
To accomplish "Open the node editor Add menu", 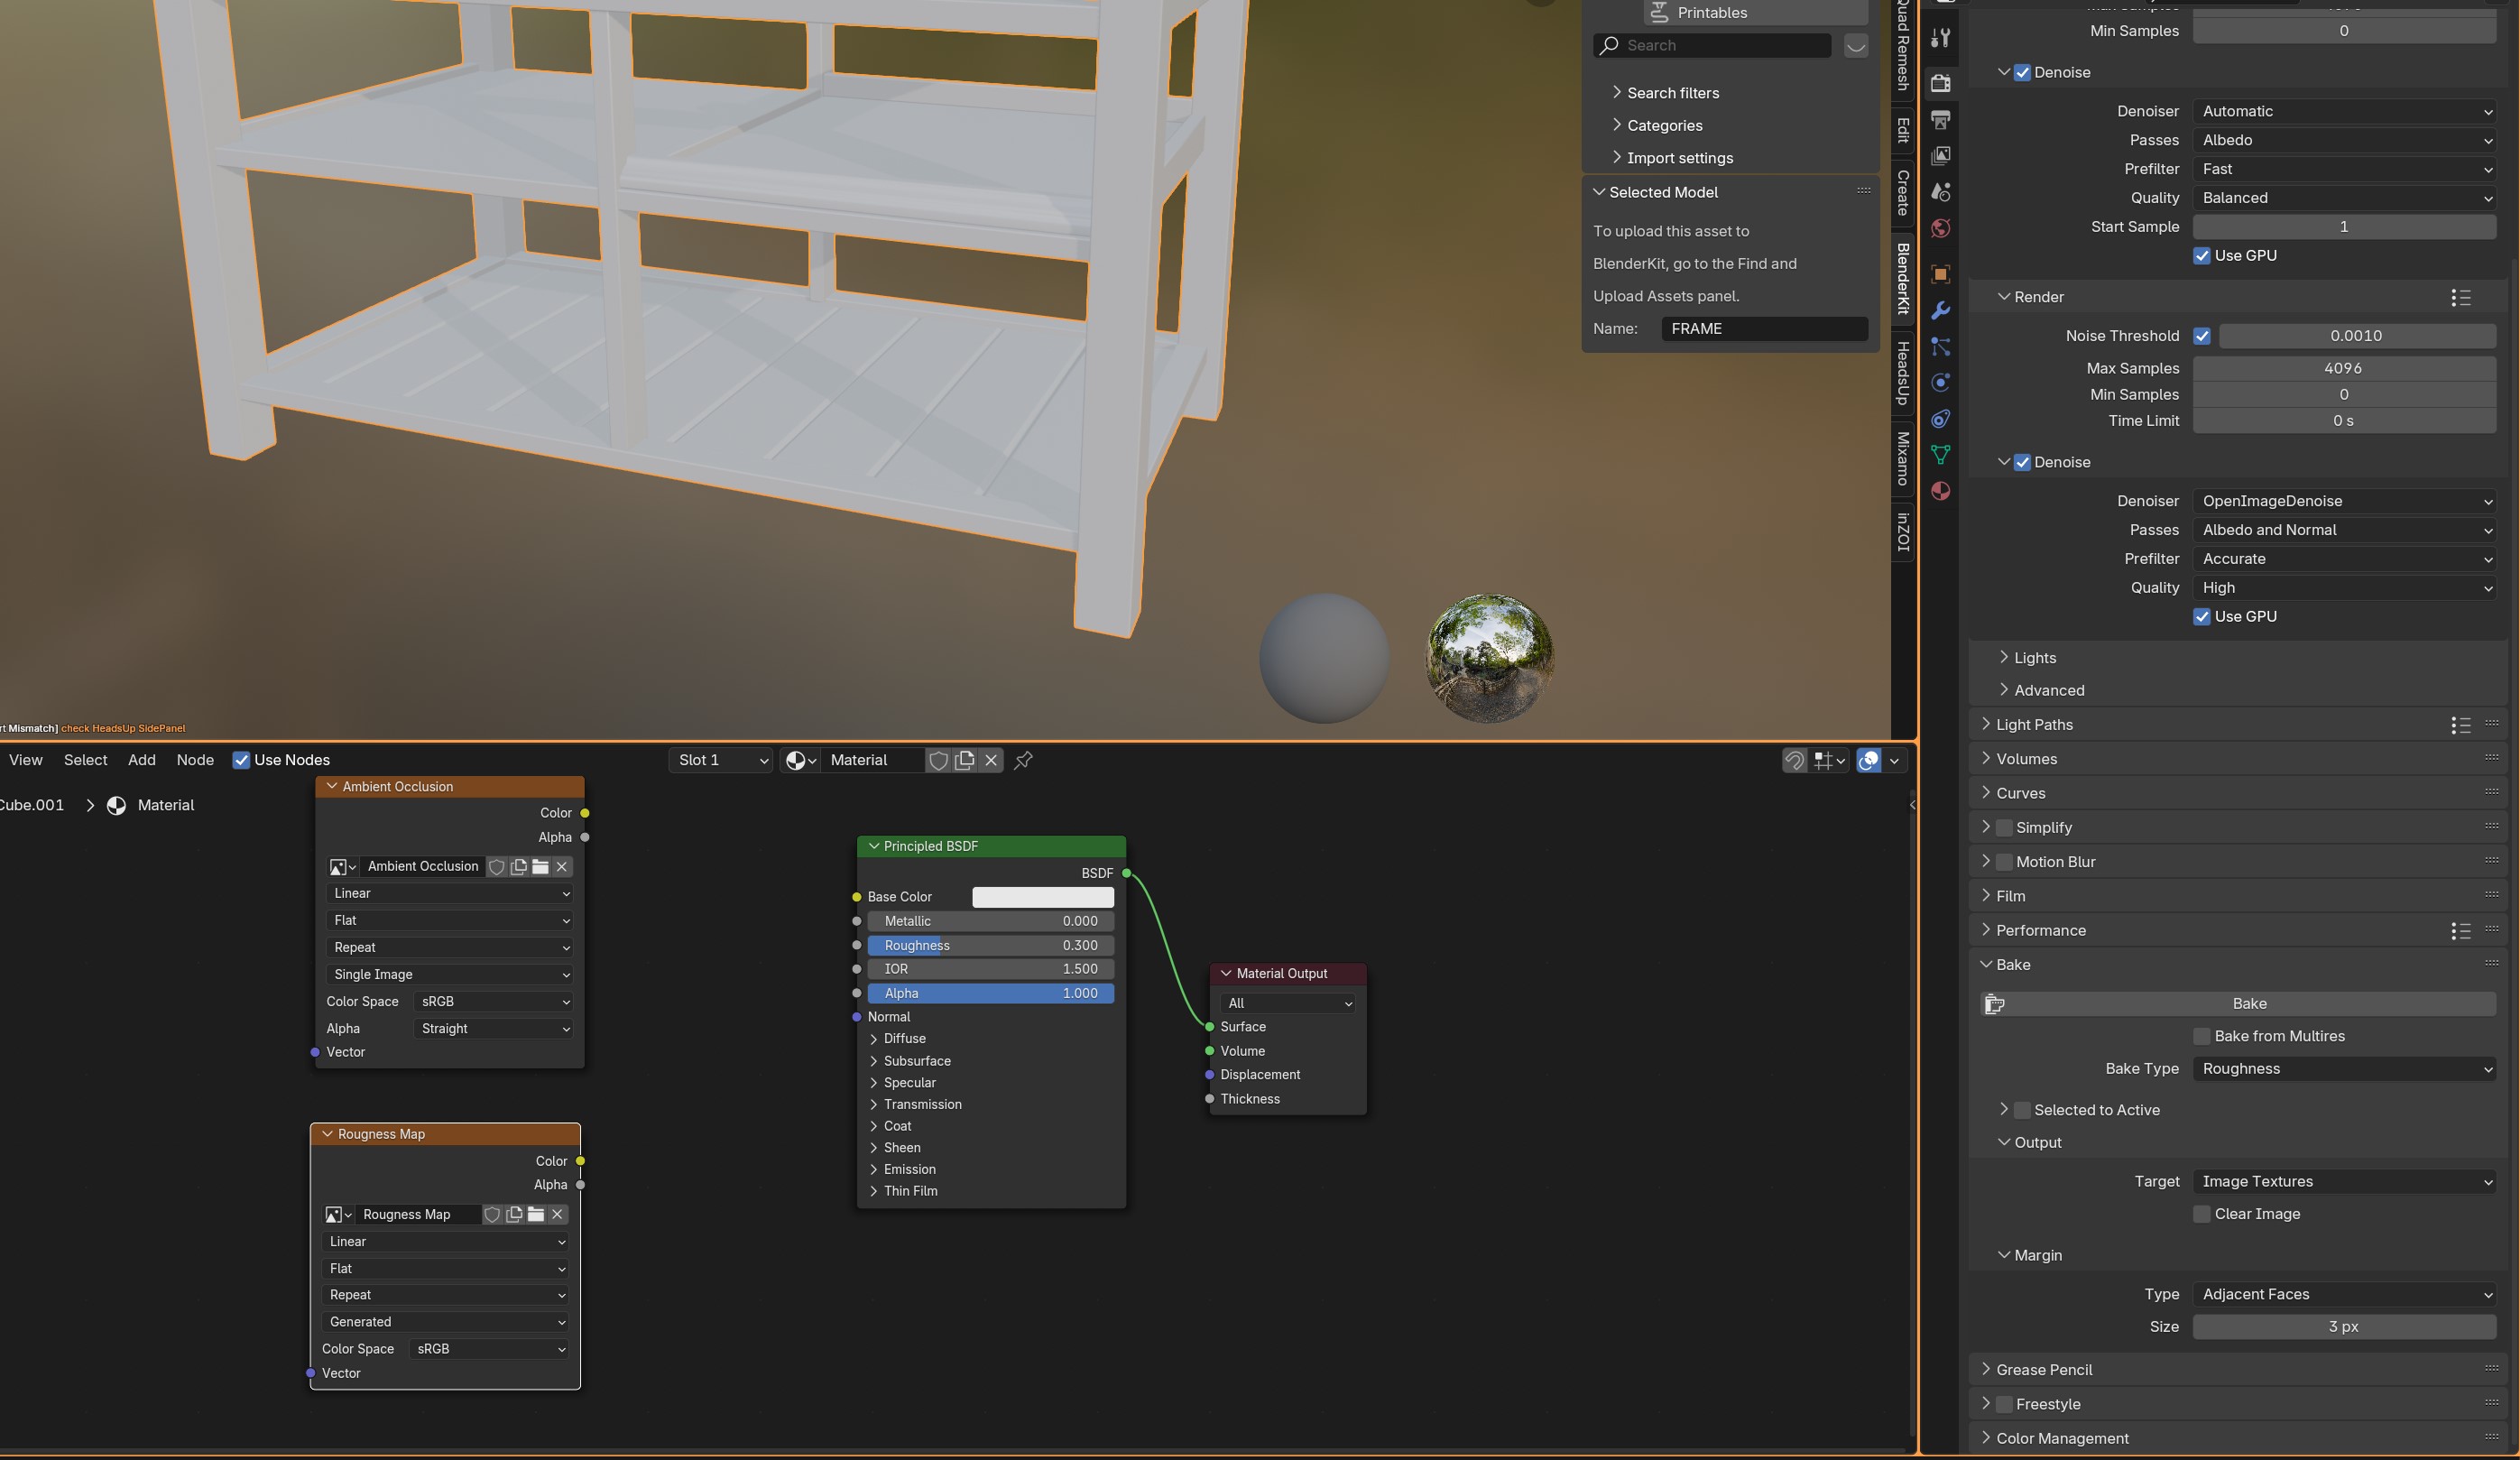I will point(142,760).
